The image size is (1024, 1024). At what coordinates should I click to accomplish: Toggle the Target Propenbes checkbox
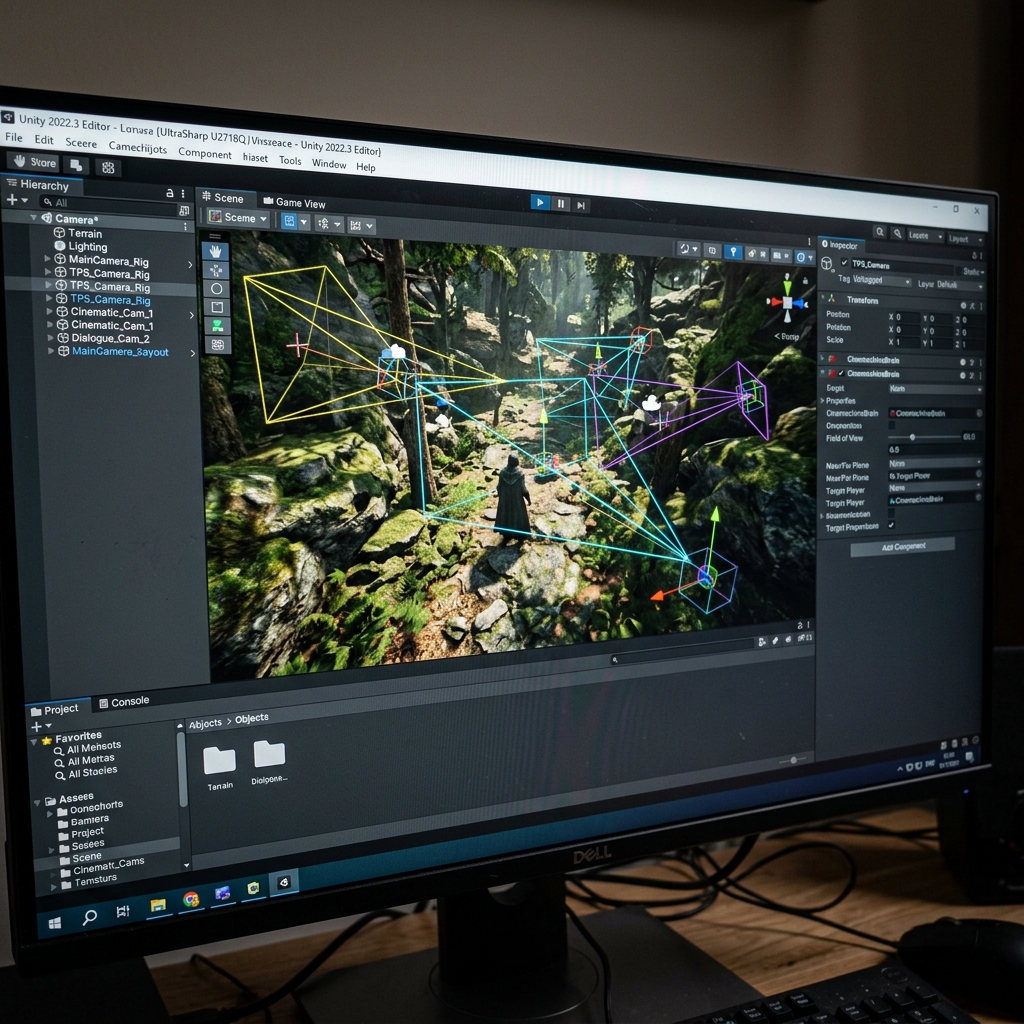891,525
